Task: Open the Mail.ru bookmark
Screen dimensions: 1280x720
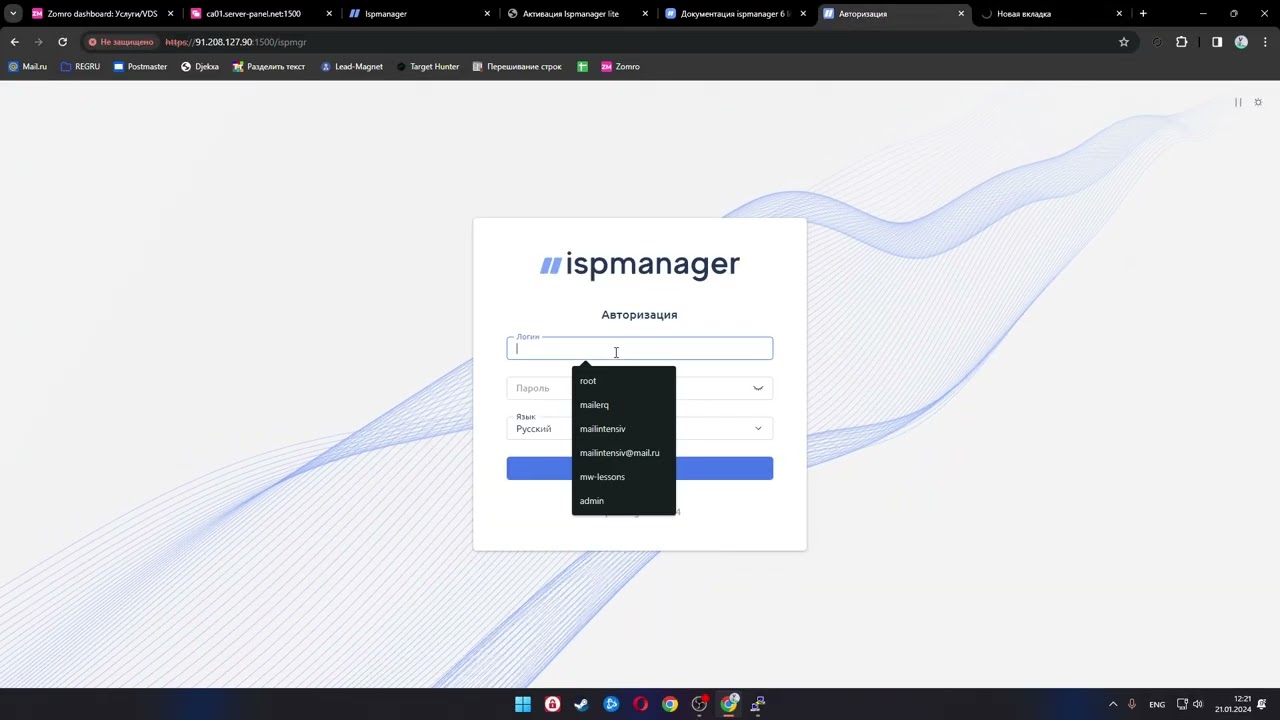Action: click(28, 67)
